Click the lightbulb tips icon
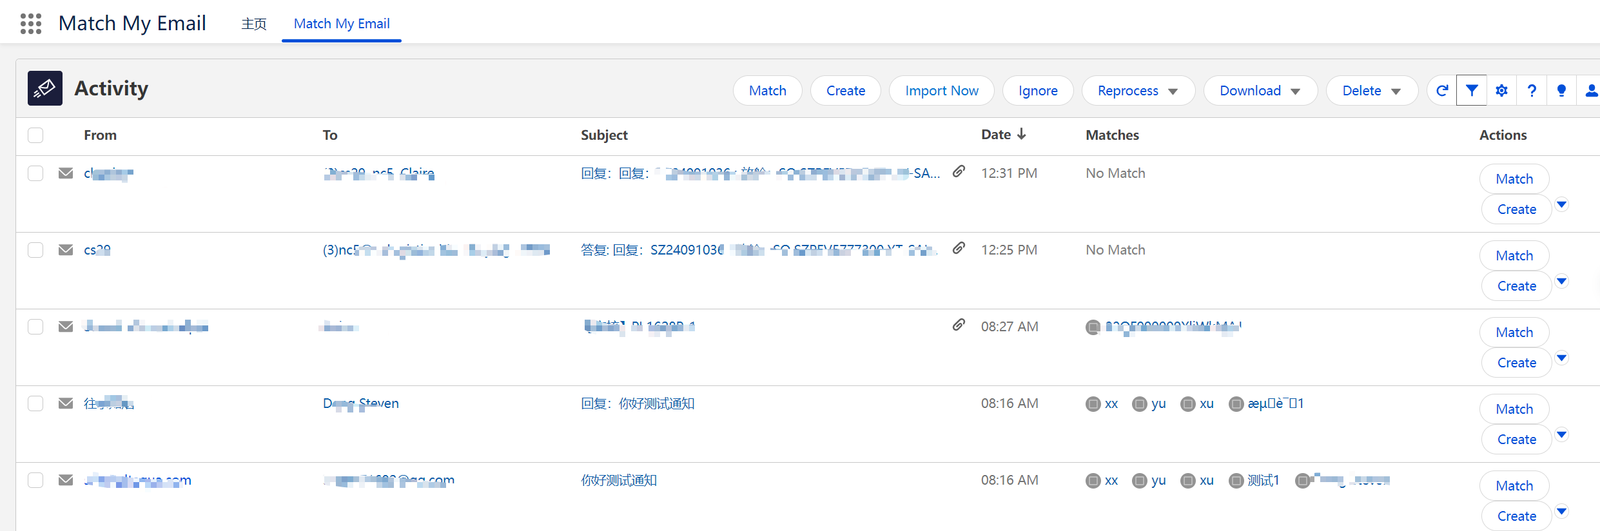The width and height of the screenshot is (1600, 531). tap(1561, 90)
